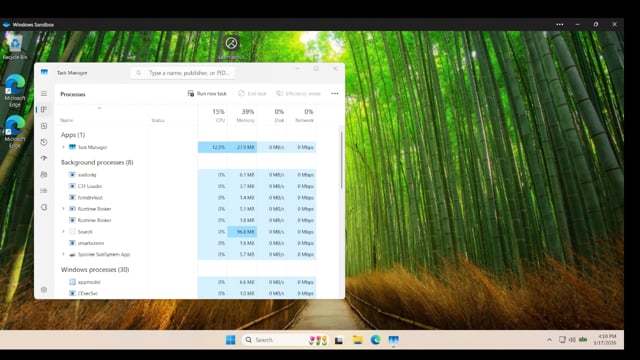
Task: Click the volume icon in system tray
Action: click(572, 340)
